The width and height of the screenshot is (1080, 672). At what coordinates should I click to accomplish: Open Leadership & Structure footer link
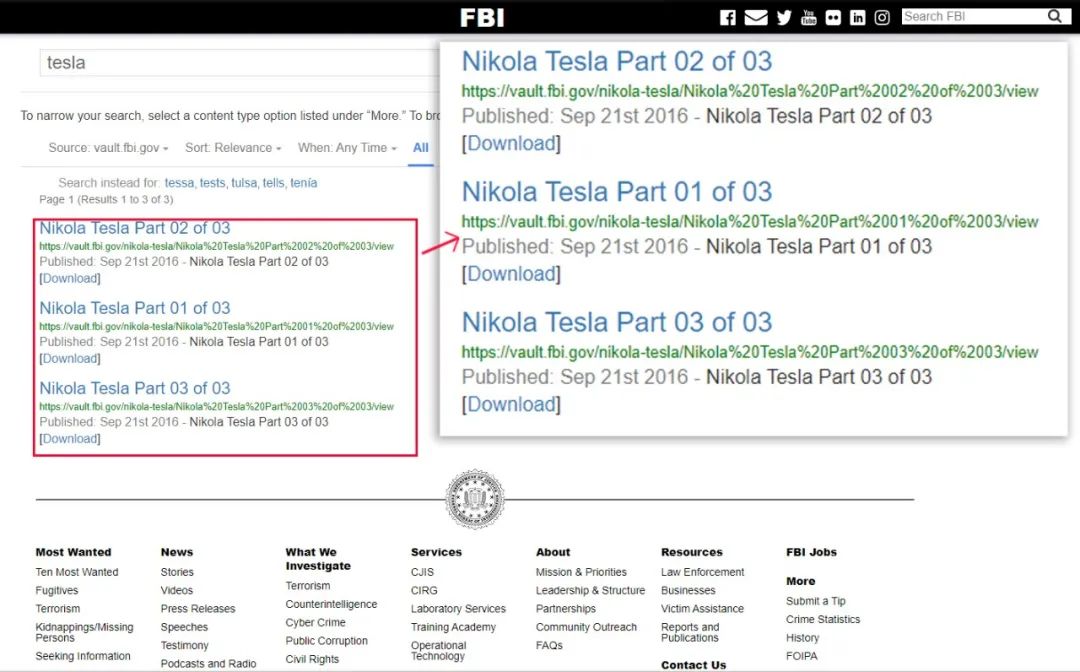click(590, 590)
